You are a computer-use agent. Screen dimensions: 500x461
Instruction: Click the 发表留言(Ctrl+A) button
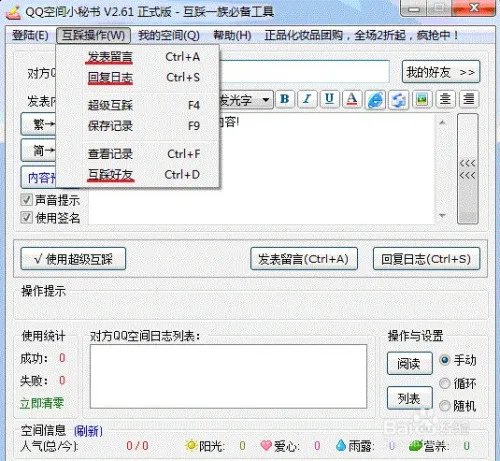point(304,259)
